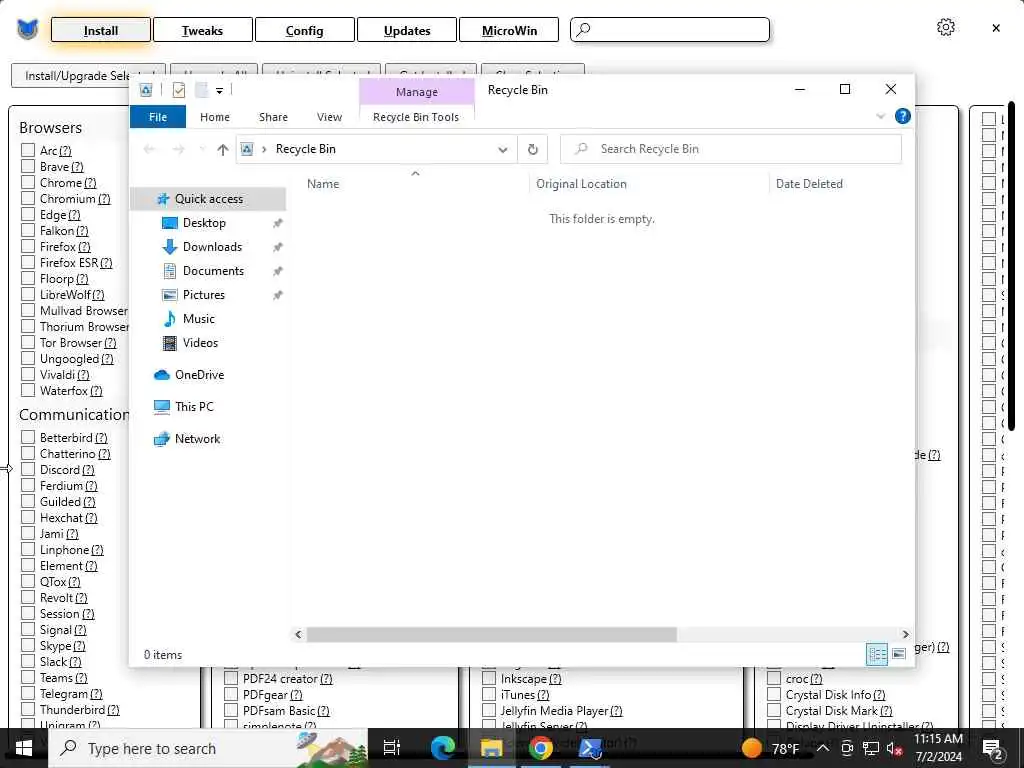Click the WinUtil vertical scrollbar thumb
Screen dimensions: 1024x768
[x=1012, y=265]
